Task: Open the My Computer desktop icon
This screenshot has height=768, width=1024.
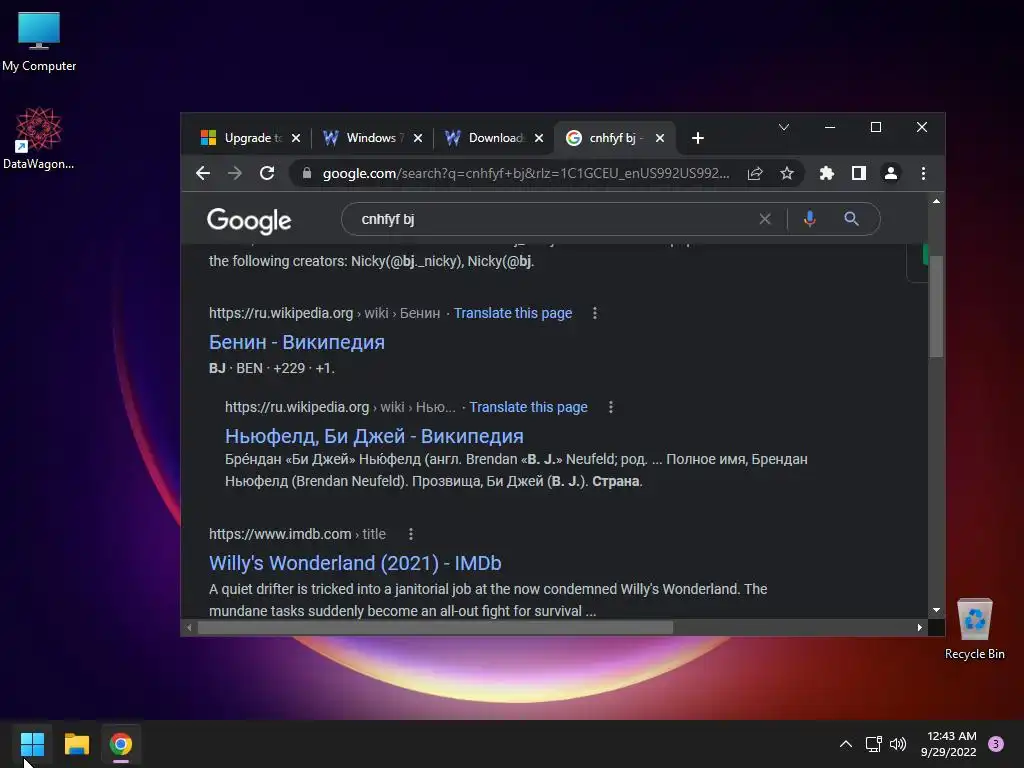Action: [x=39, y=41]
